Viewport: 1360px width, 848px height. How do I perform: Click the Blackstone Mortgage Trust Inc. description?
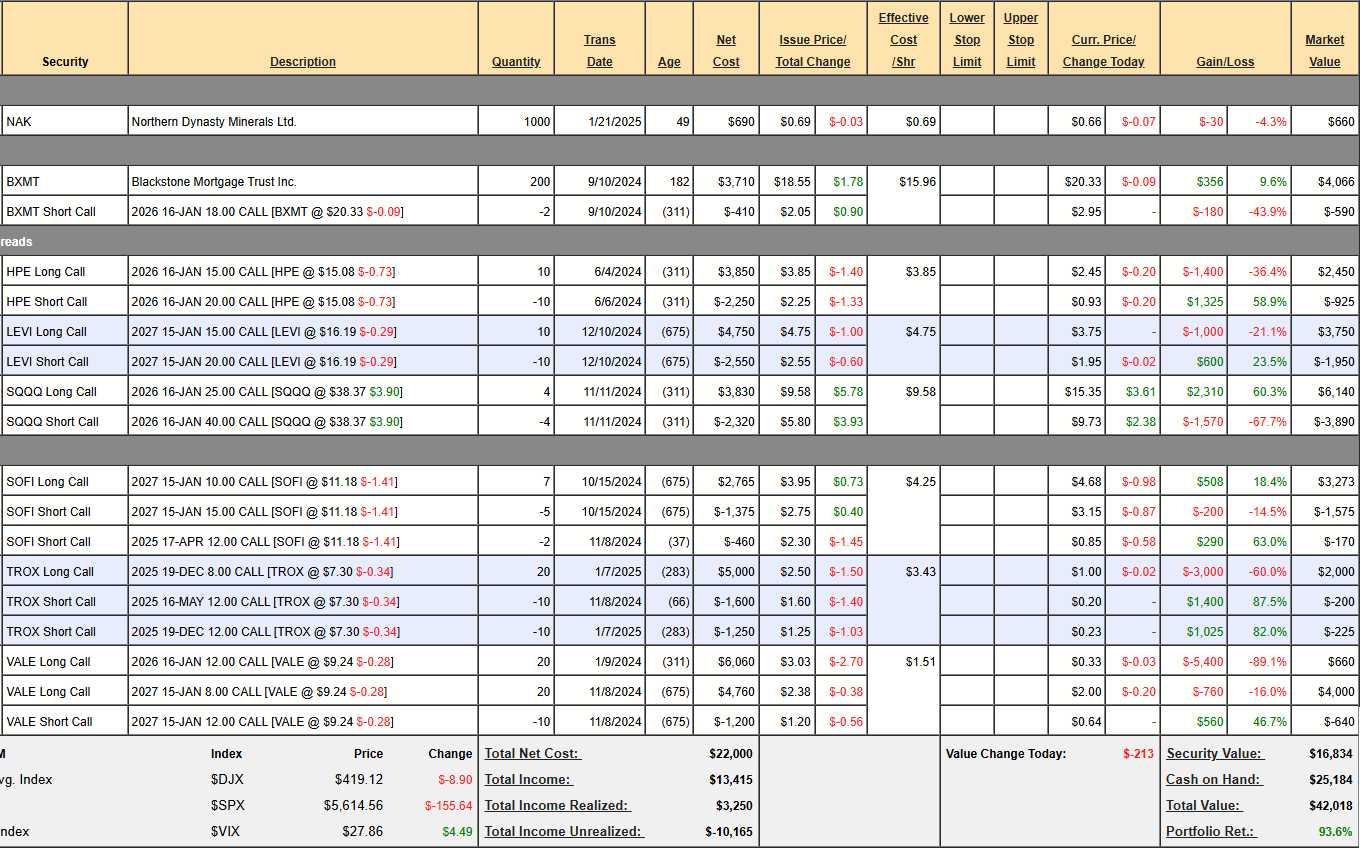point(214,182)
